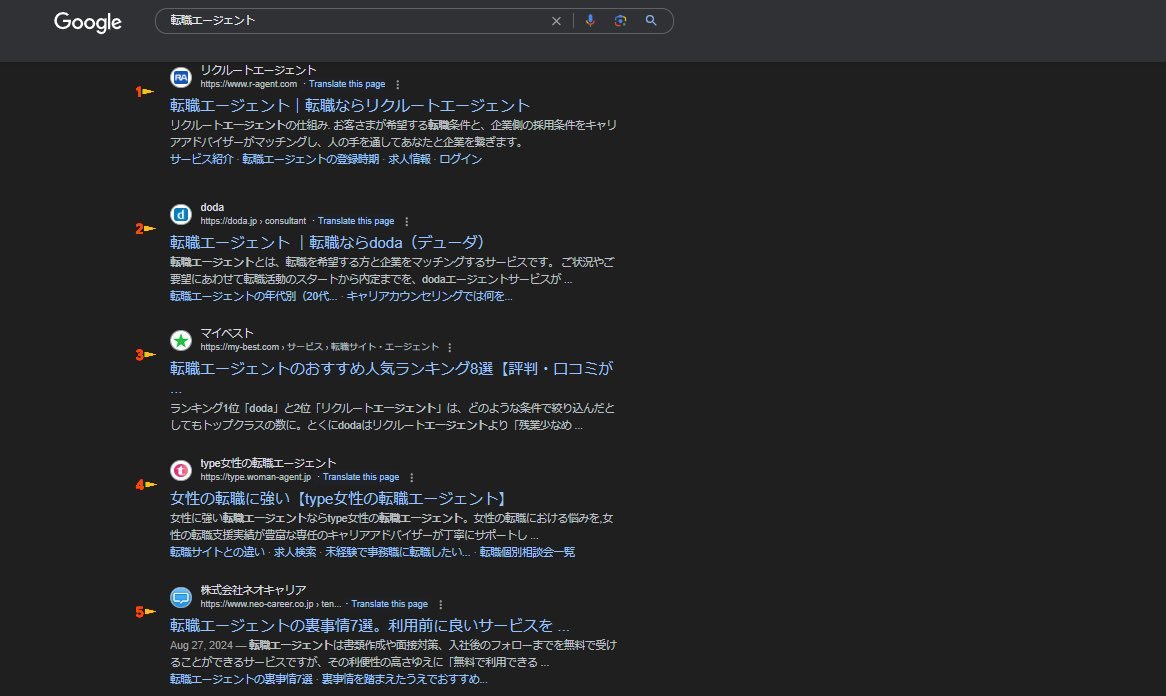Click the 株式会社ネオキャリア site name
Image resolution: width=1166 pixels, height=696 pixels.
tap(253, 590)
